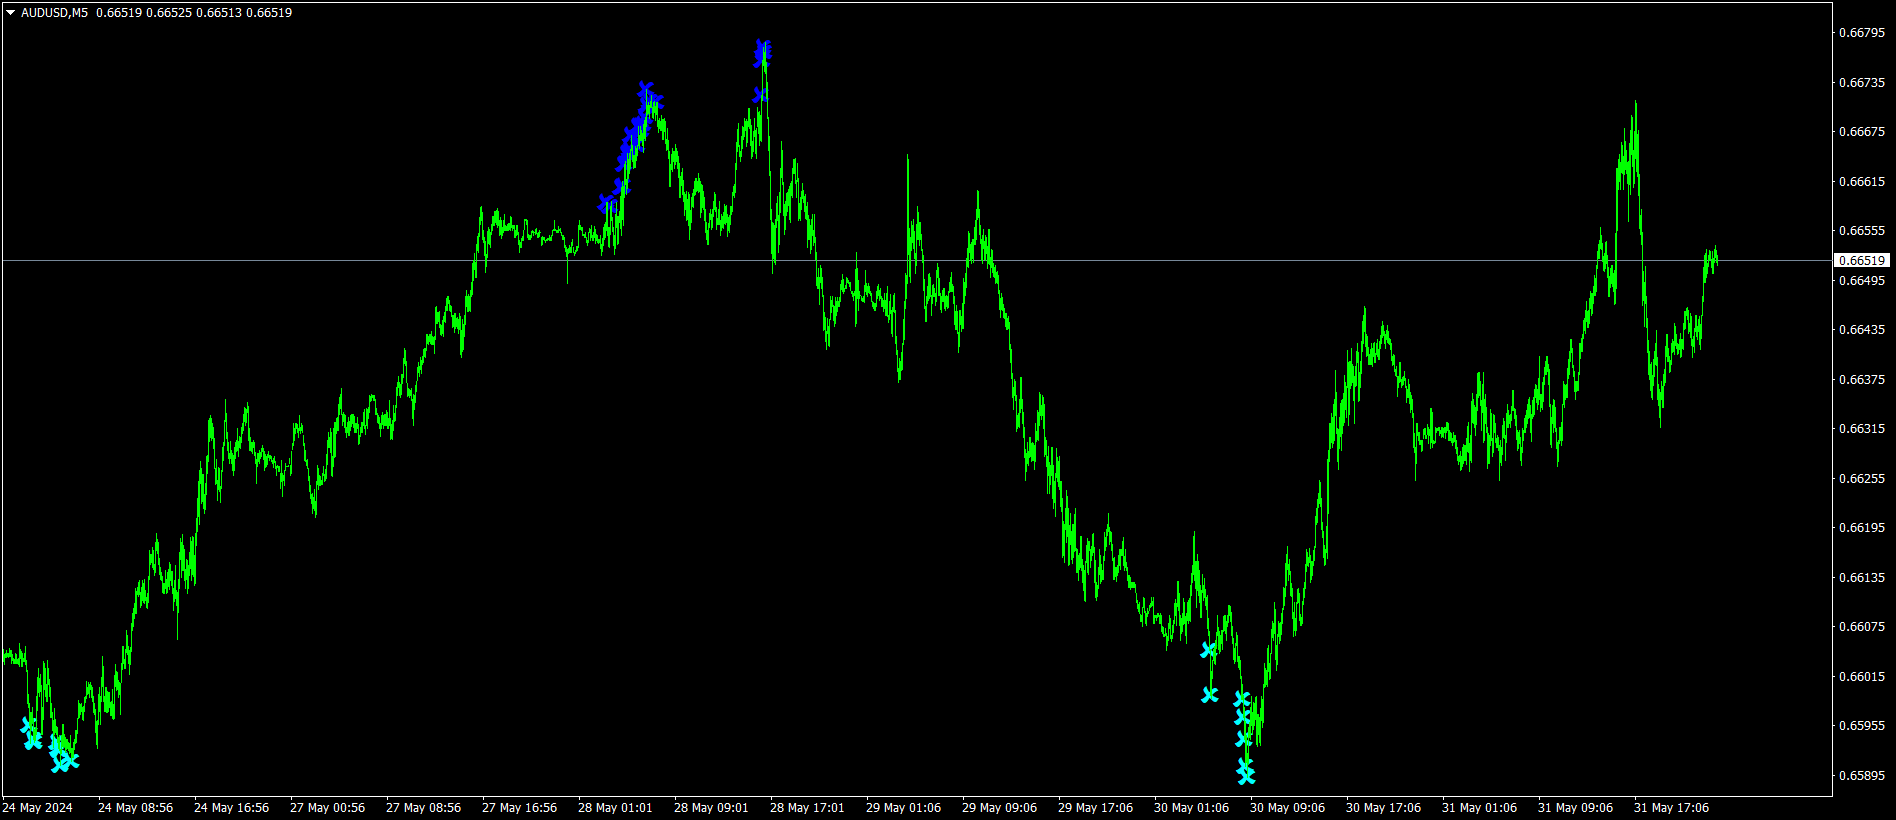Viewport: 1896px width, 820px height.
Task: Click the 0.66795 price axis label
Action: point(1862,33)
